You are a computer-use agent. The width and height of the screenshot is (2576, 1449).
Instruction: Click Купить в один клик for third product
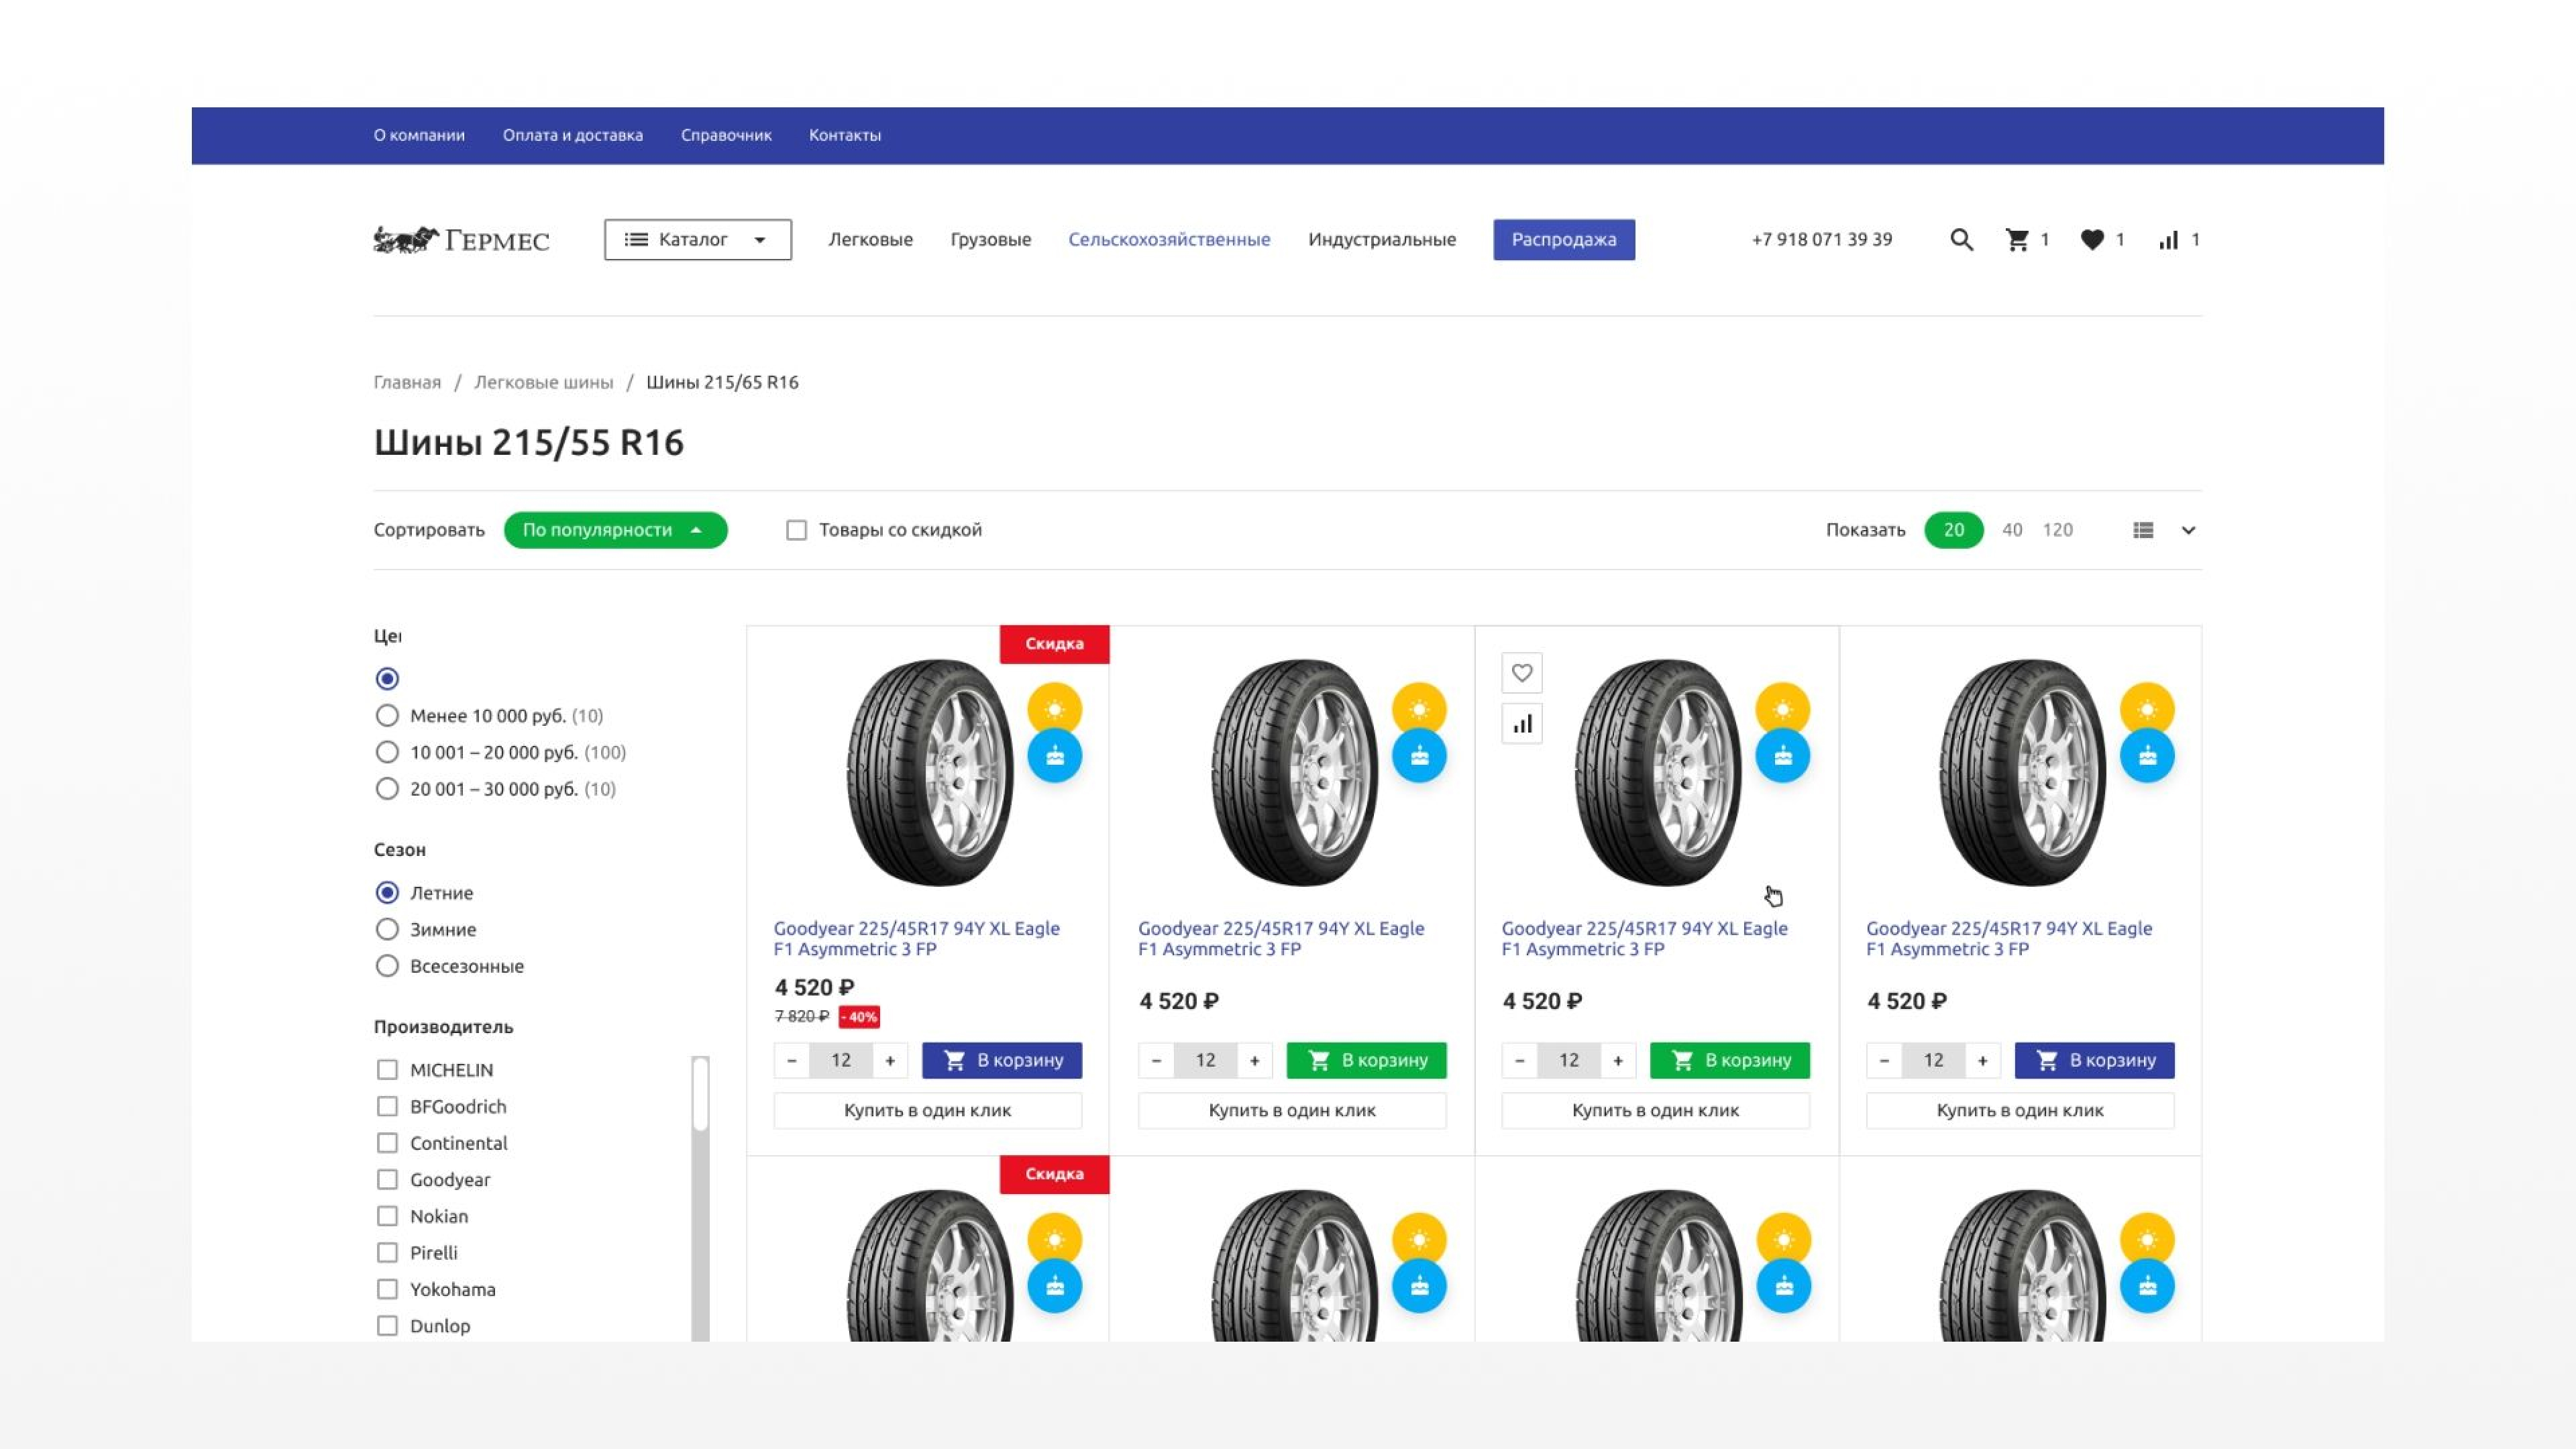[1656, 1110]
